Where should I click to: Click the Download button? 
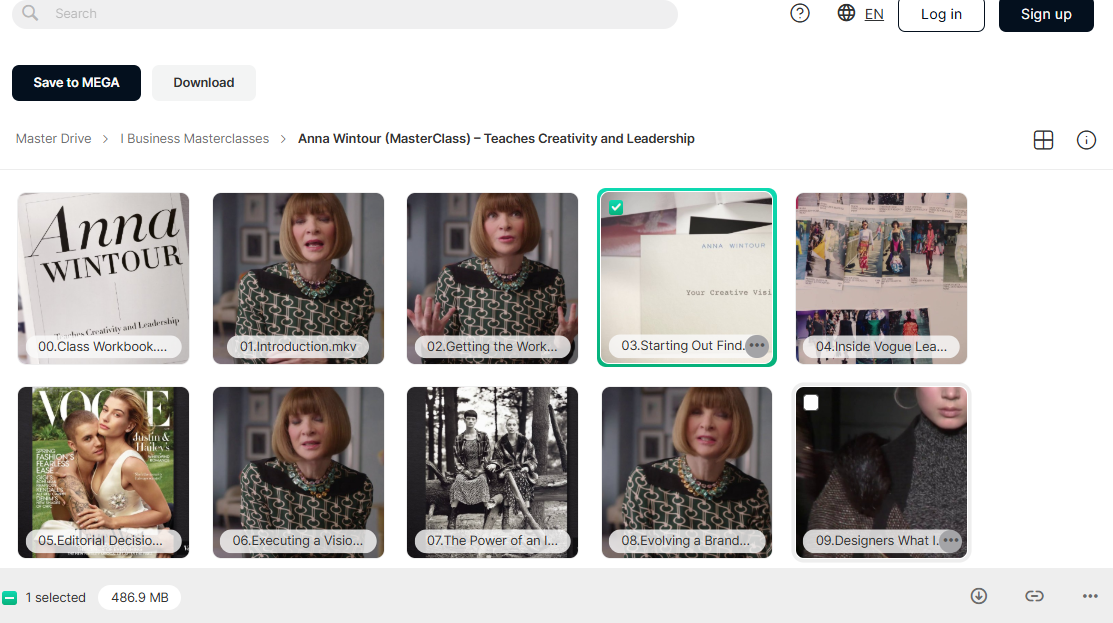pyautogui.click(x=204, y=82)
